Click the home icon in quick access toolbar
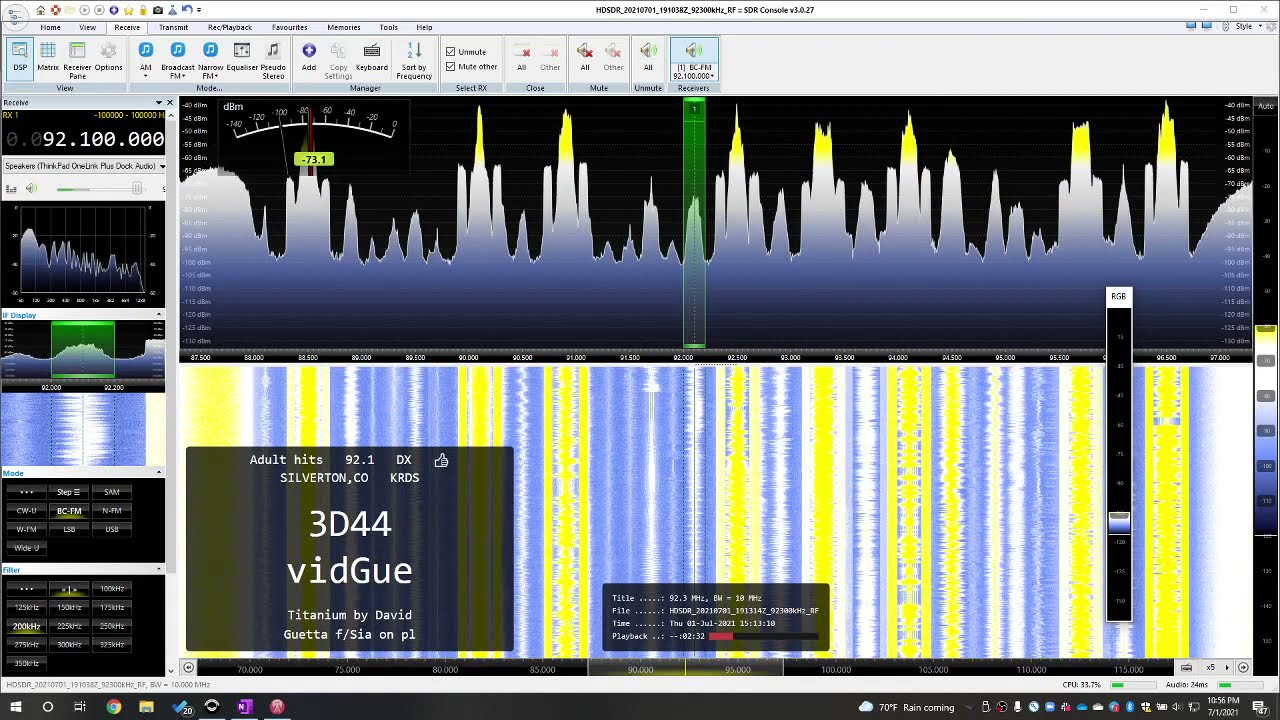1280x720 pixels. (40, 10)
